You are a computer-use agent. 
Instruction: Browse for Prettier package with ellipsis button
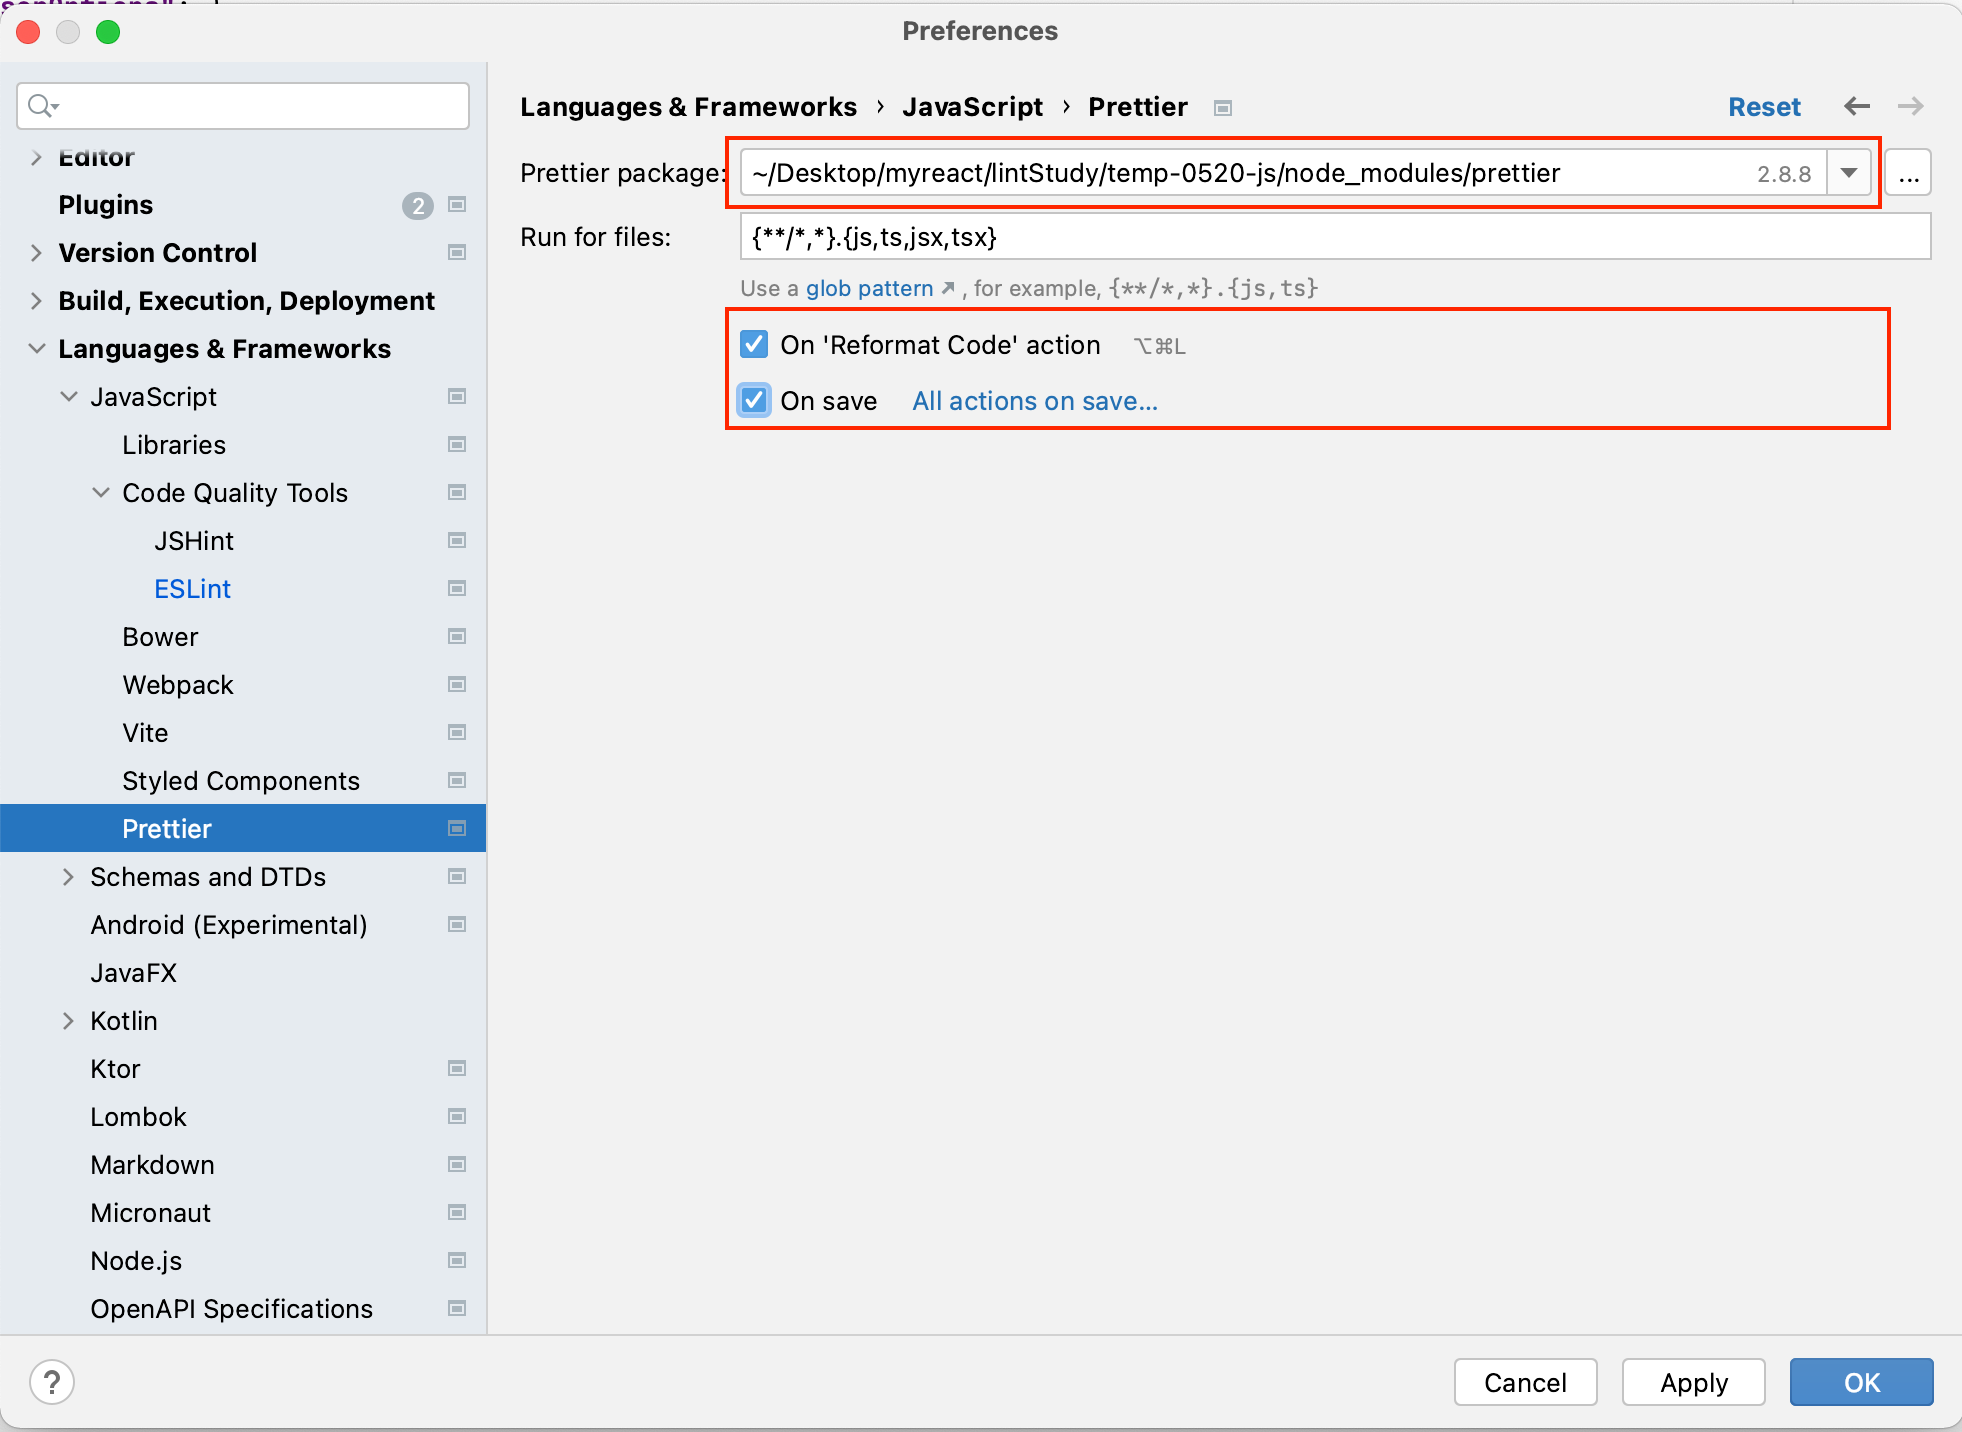(x=1908, y=174)
